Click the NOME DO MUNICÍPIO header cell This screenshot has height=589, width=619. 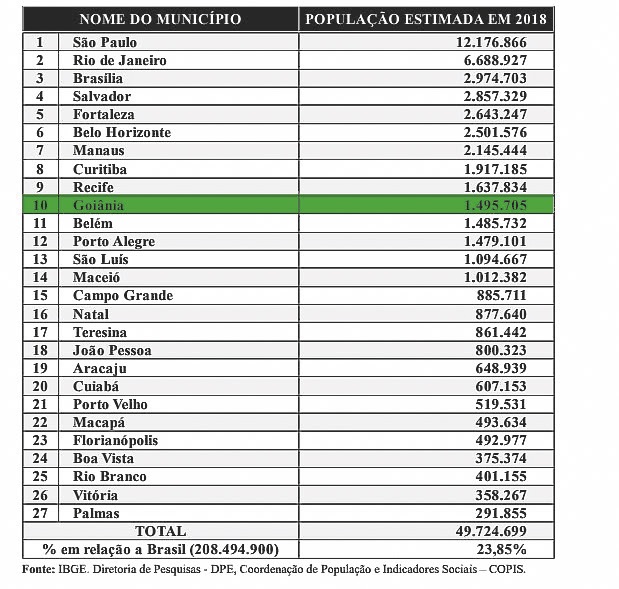click(159, 20)
